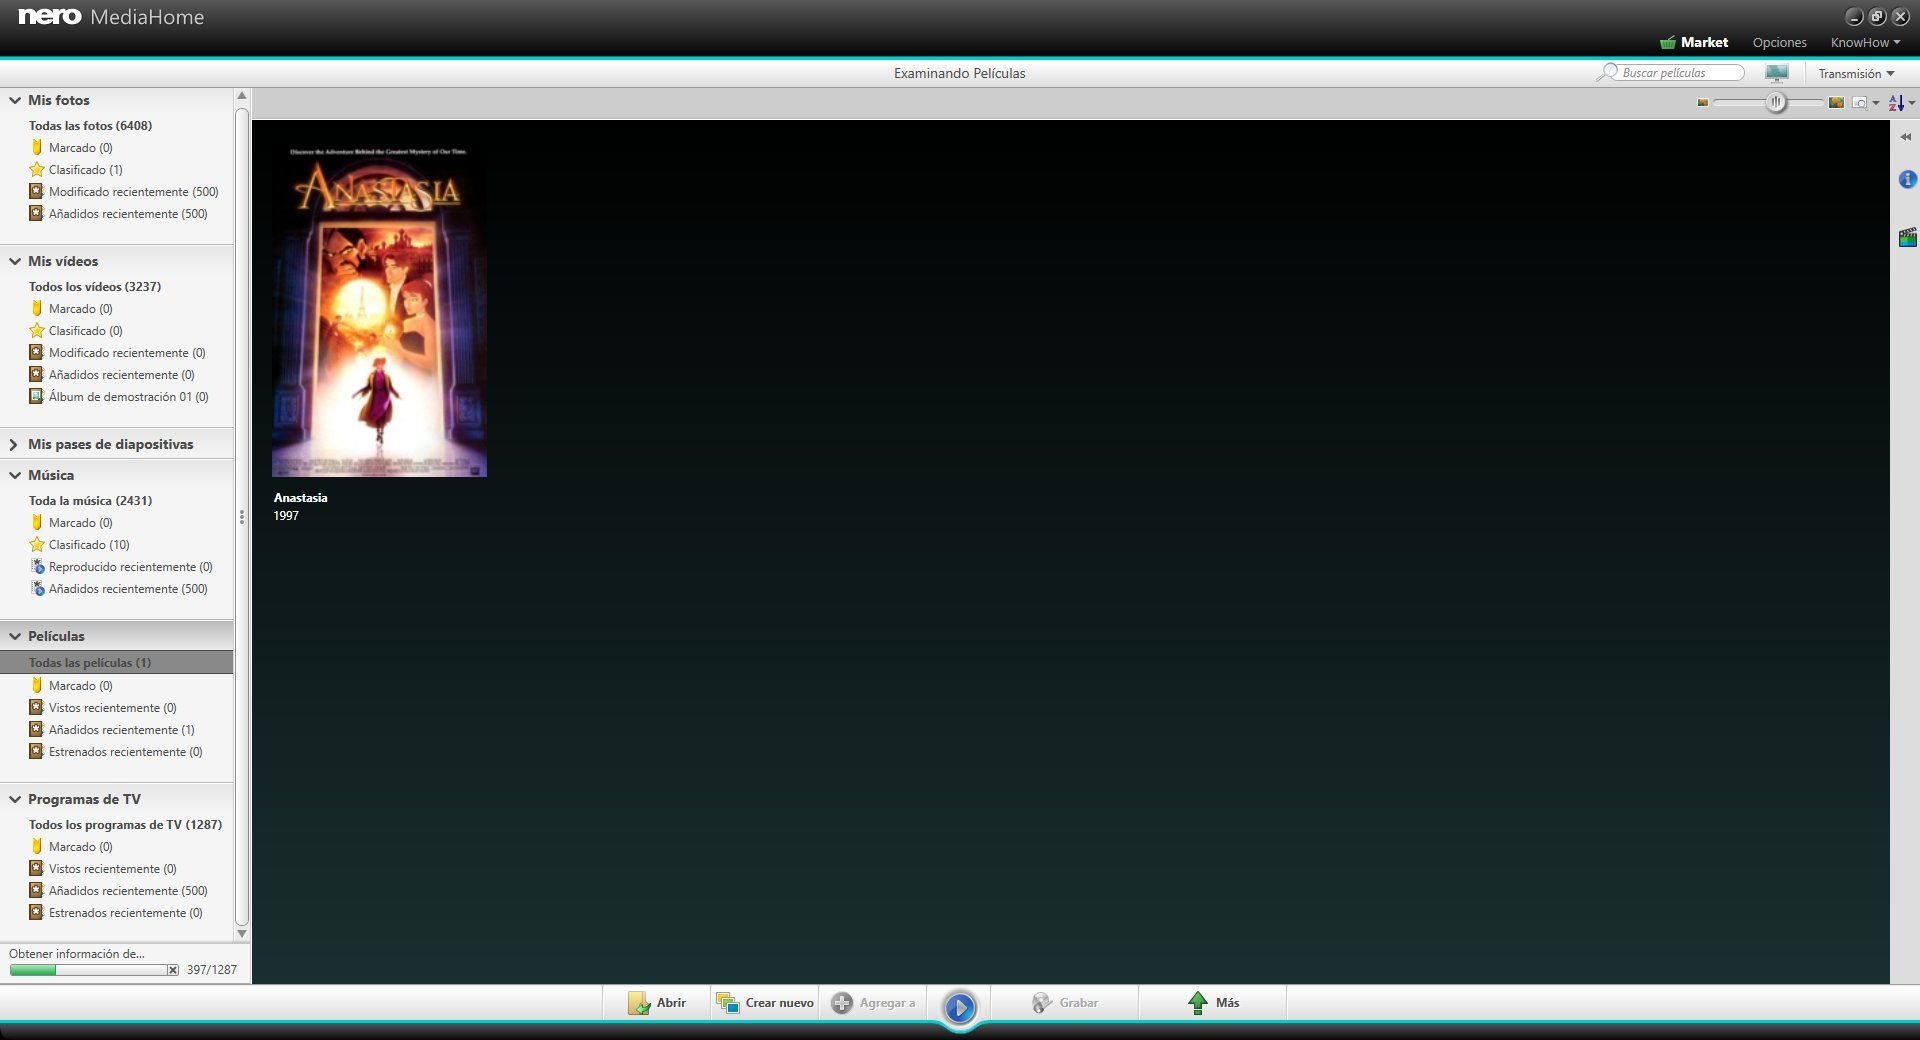Open the KnowHow dropdown menu

(x=1866, y=42)
